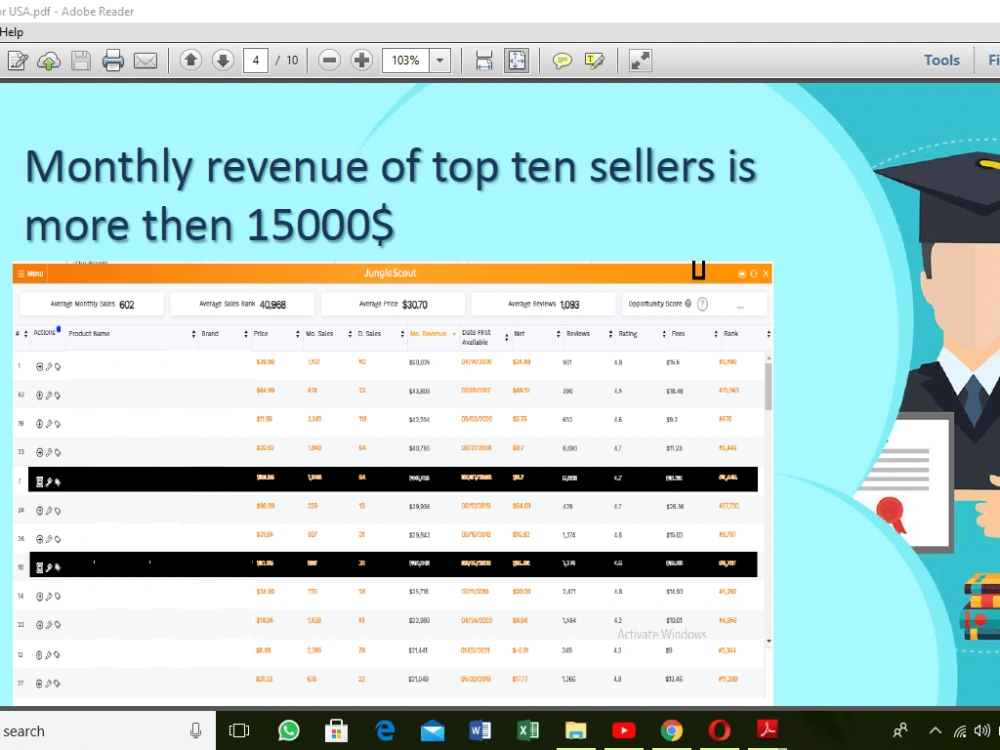Zoom out with the minus button
This screenshot has height=750, width=1000.
coord(329,61)
